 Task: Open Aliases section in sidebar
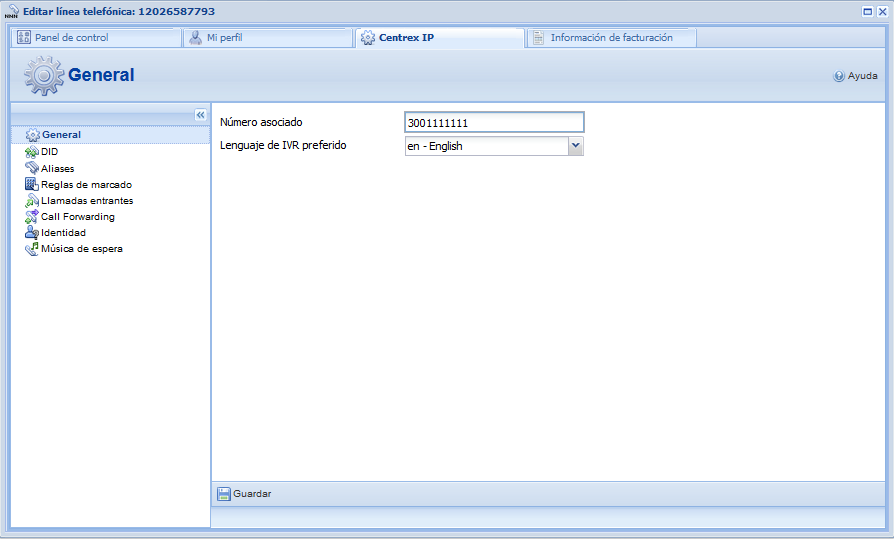point(58,169)
